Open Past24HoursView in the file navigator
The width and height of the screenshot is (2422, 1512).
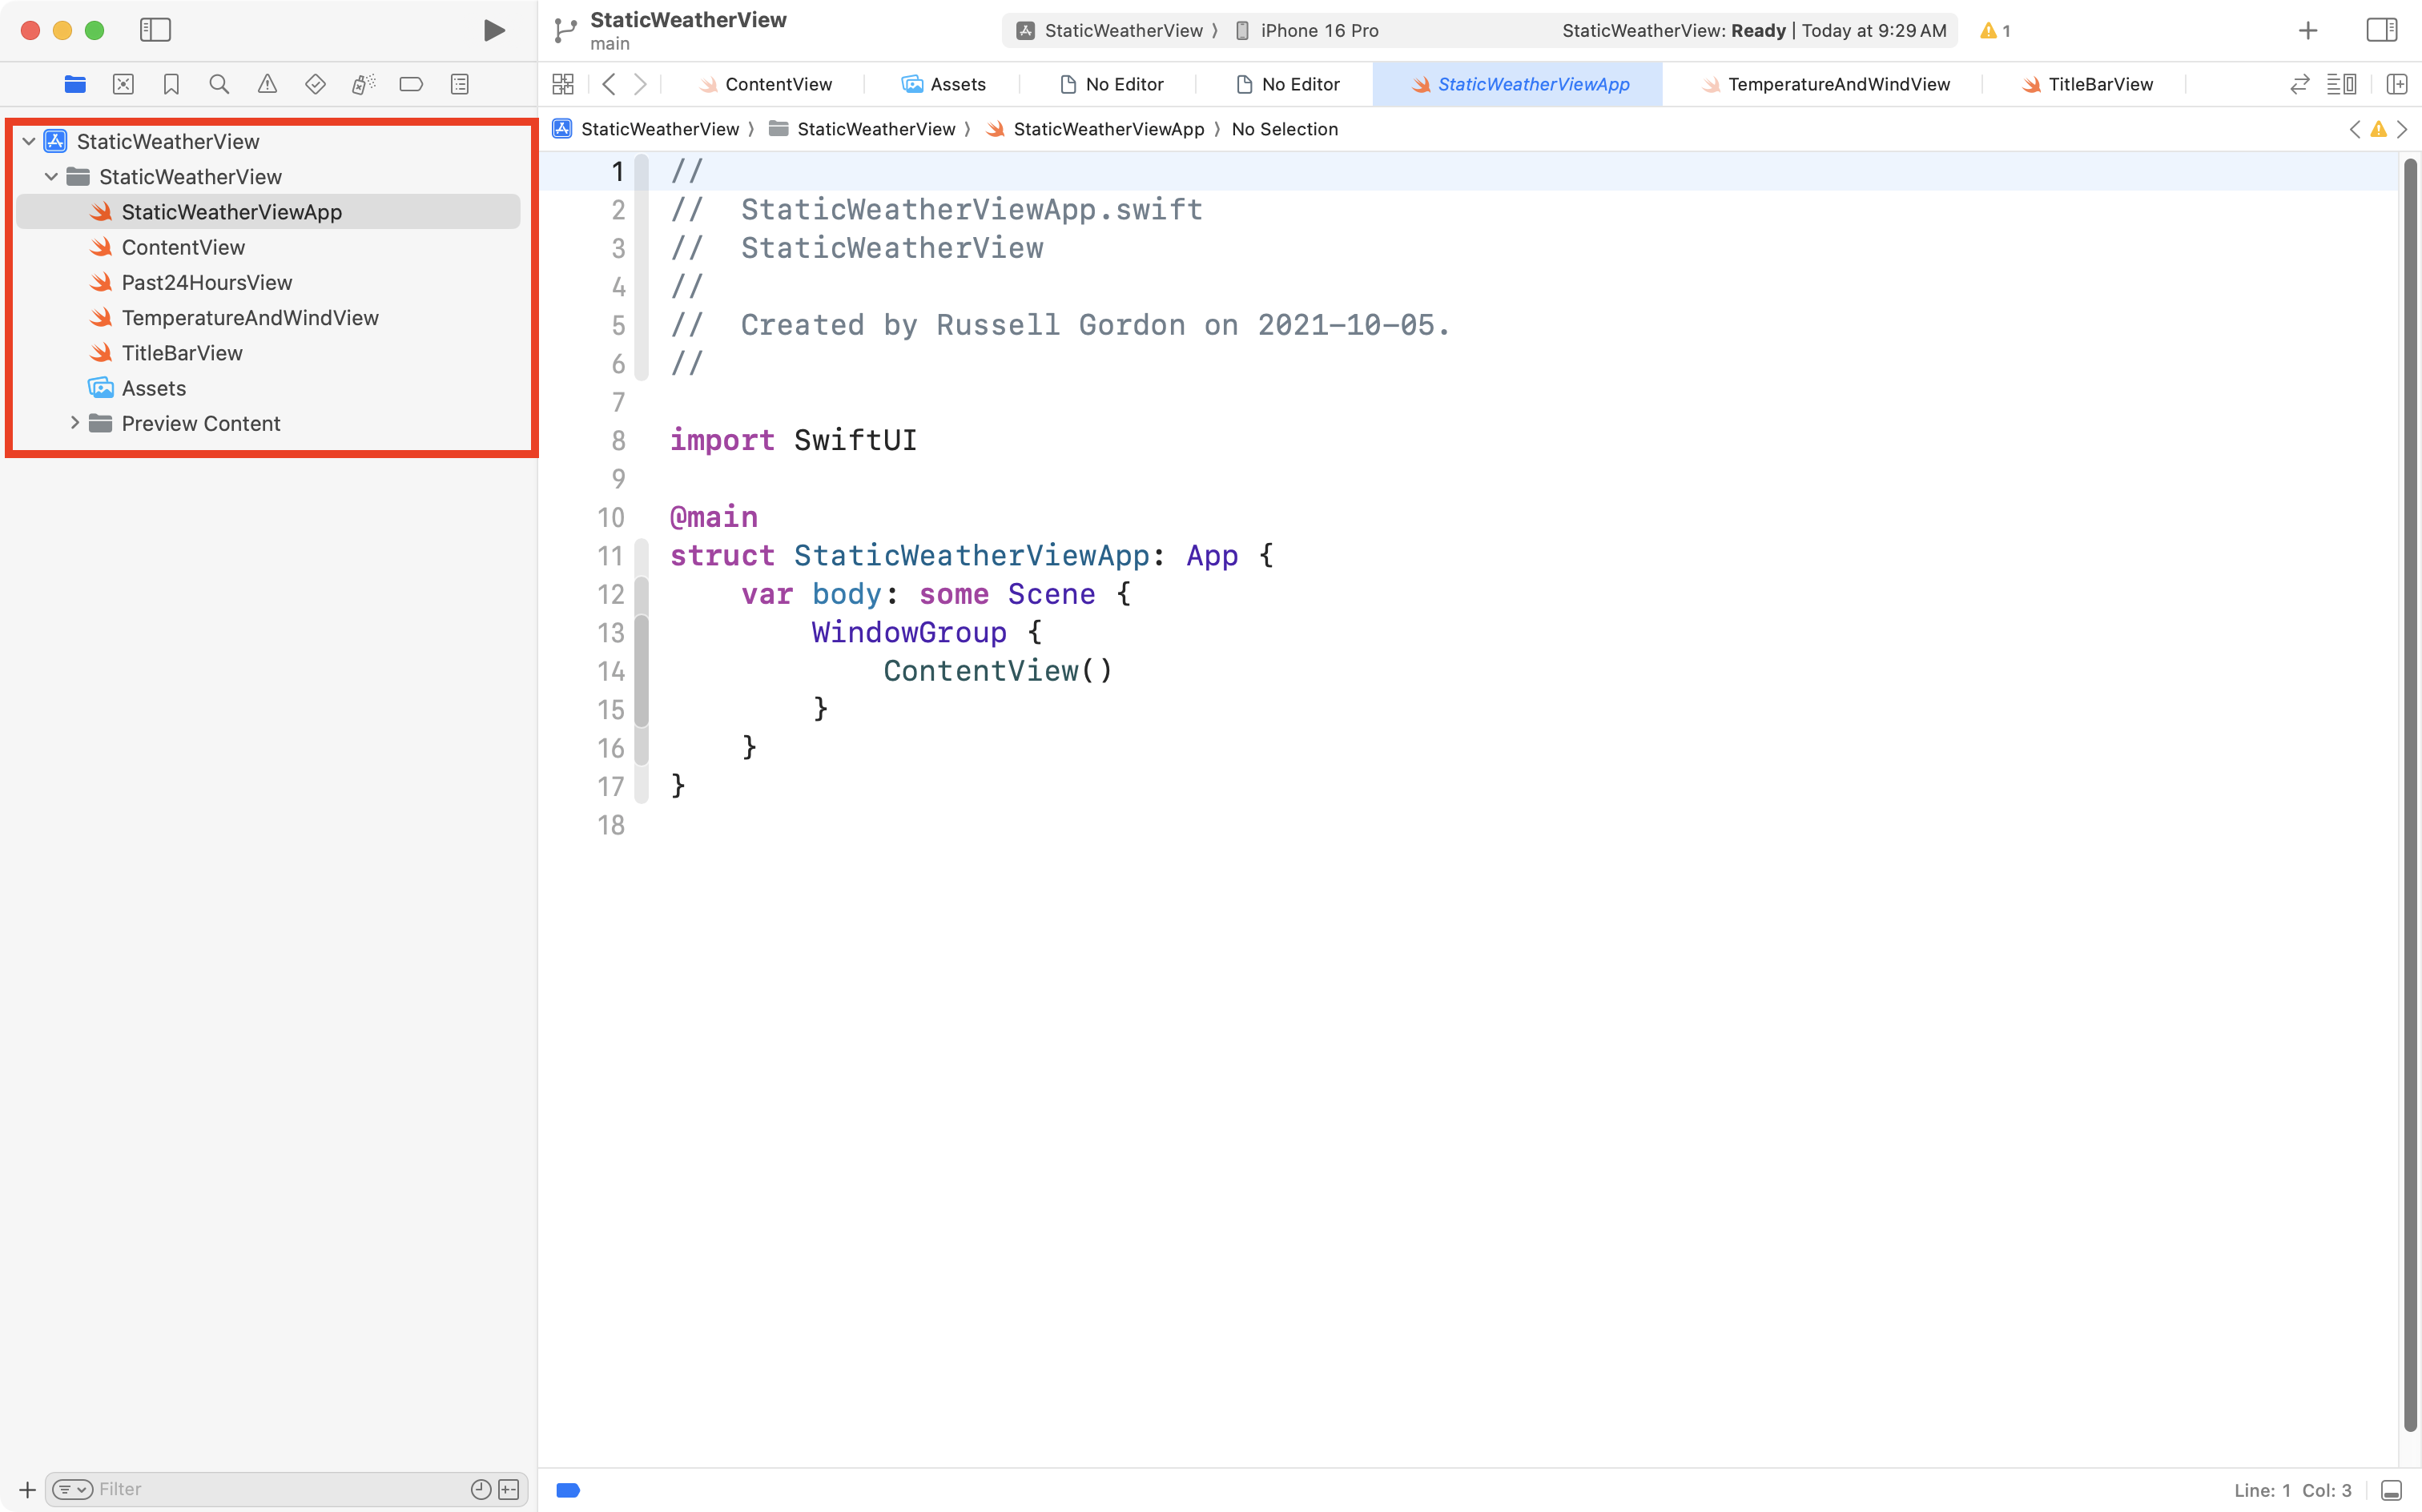pyautogui.click(x=206, y=283)
